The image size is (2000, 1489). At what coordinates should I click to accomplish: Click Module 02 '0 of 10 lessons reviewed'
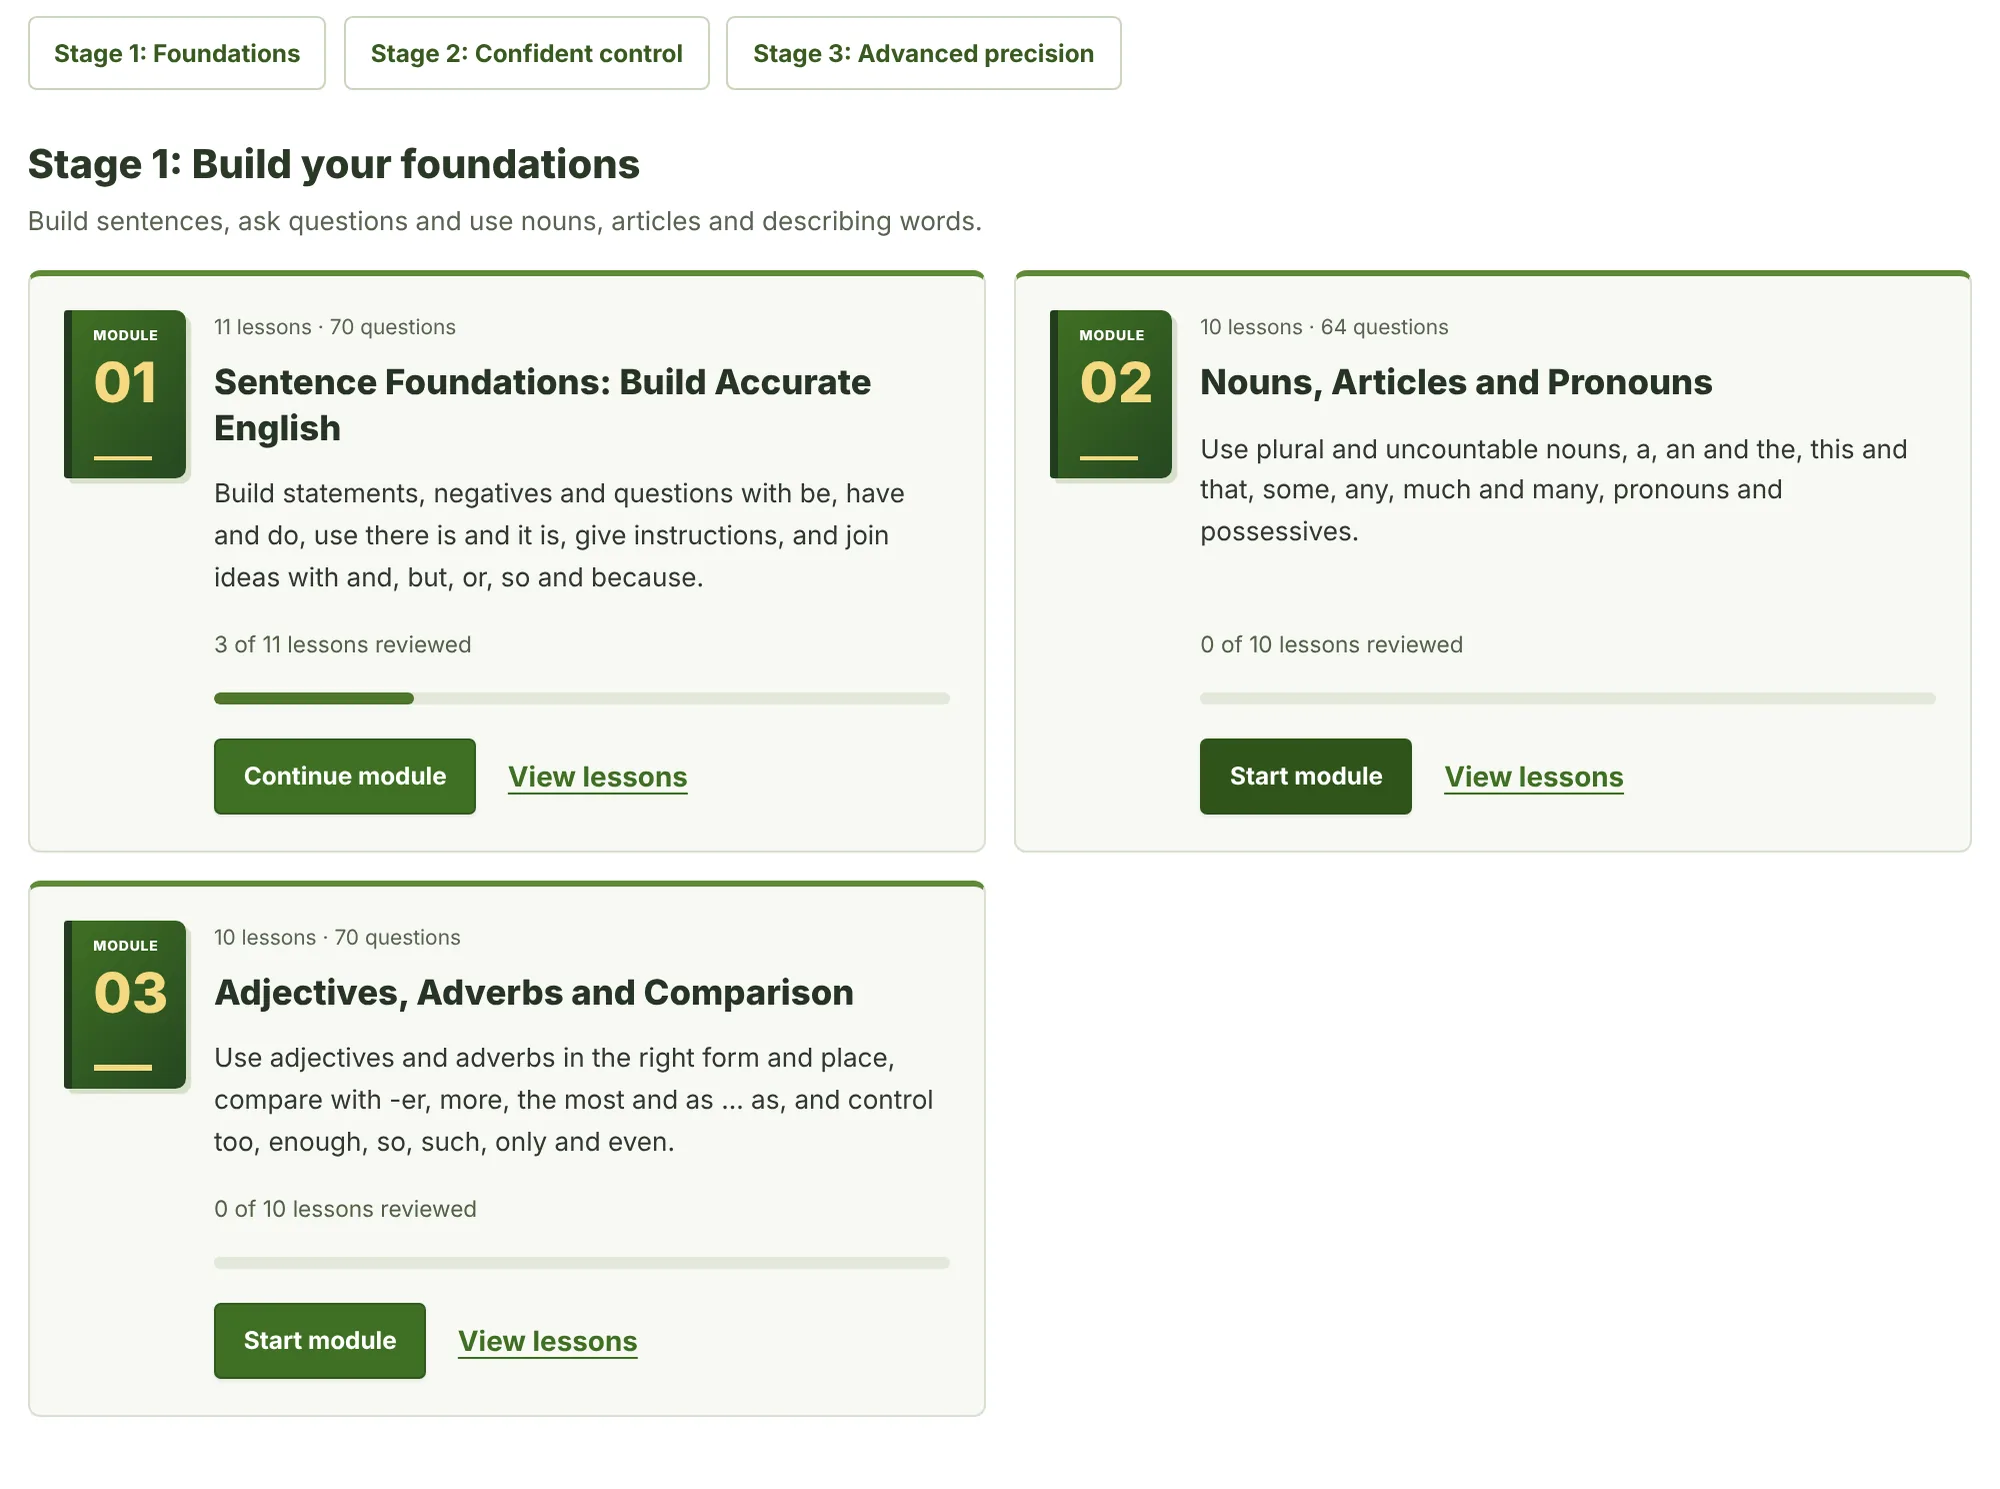(1331, 645)
